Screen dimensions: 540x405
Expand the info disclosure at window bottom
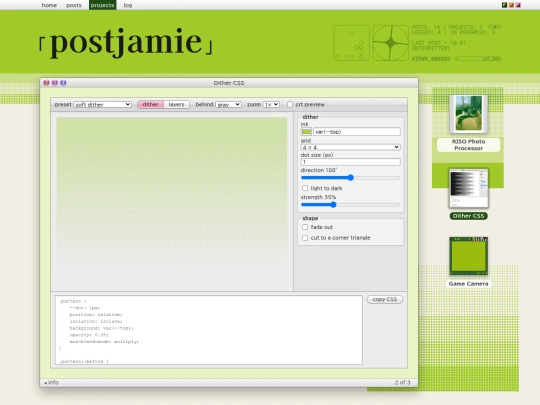coord(52,382)
